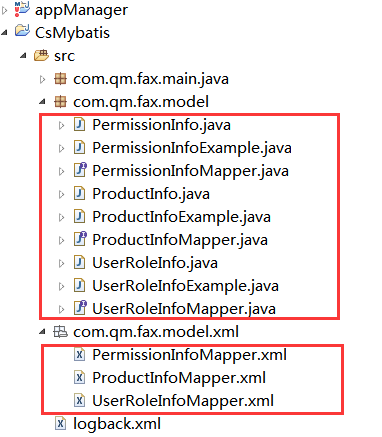Collapse com.qm.fax.model package arrow
This screenshot has width=382, height=437.
point(42,102)
